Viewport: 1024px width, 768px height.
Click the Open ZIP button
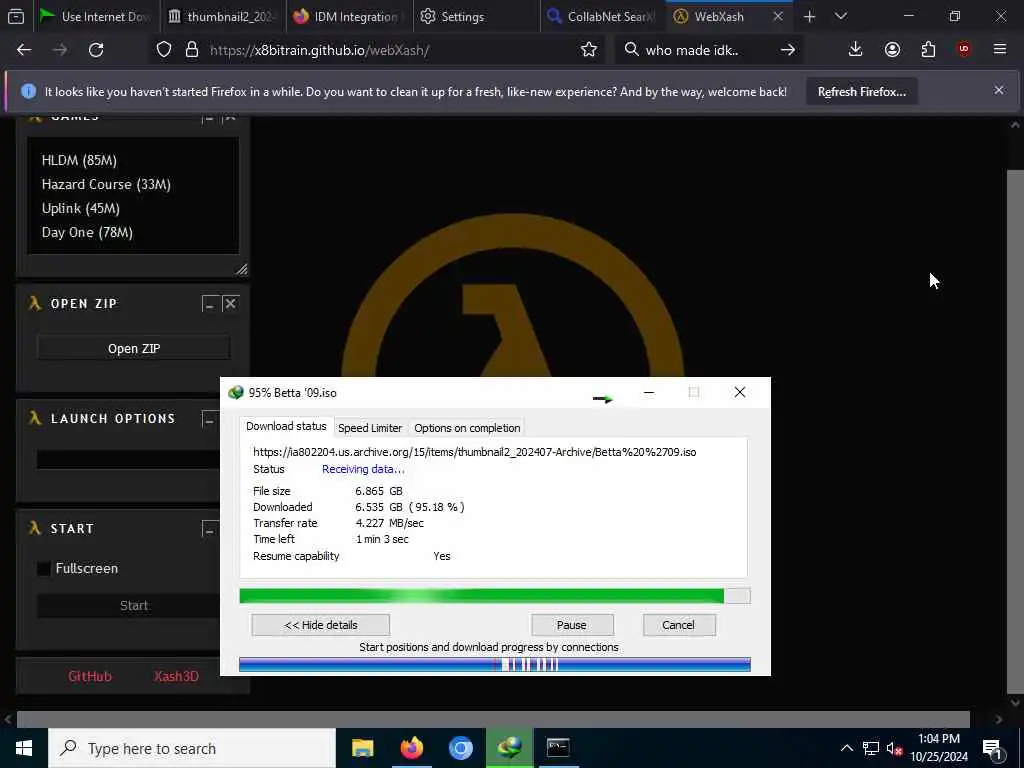click(x=134, y=348)
